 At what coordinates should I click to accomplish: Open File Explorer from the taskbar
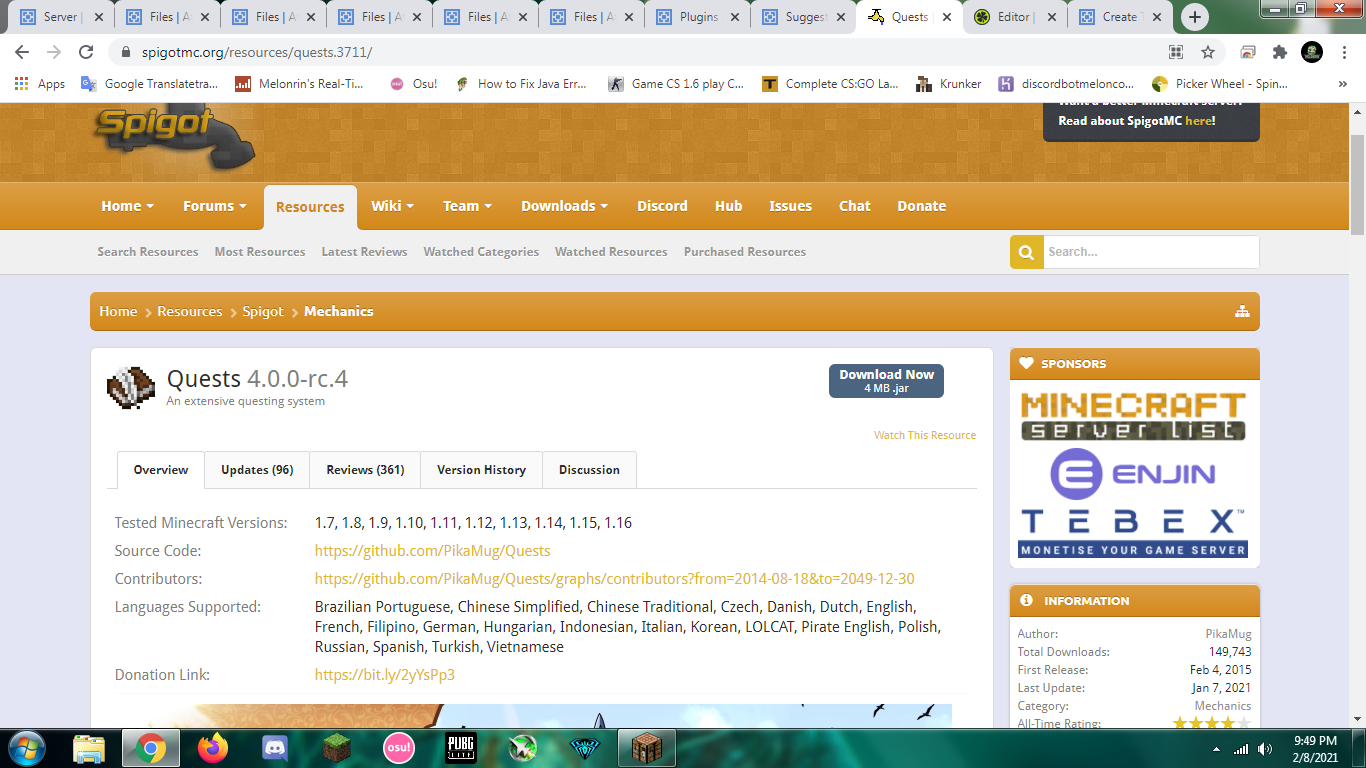89,748
